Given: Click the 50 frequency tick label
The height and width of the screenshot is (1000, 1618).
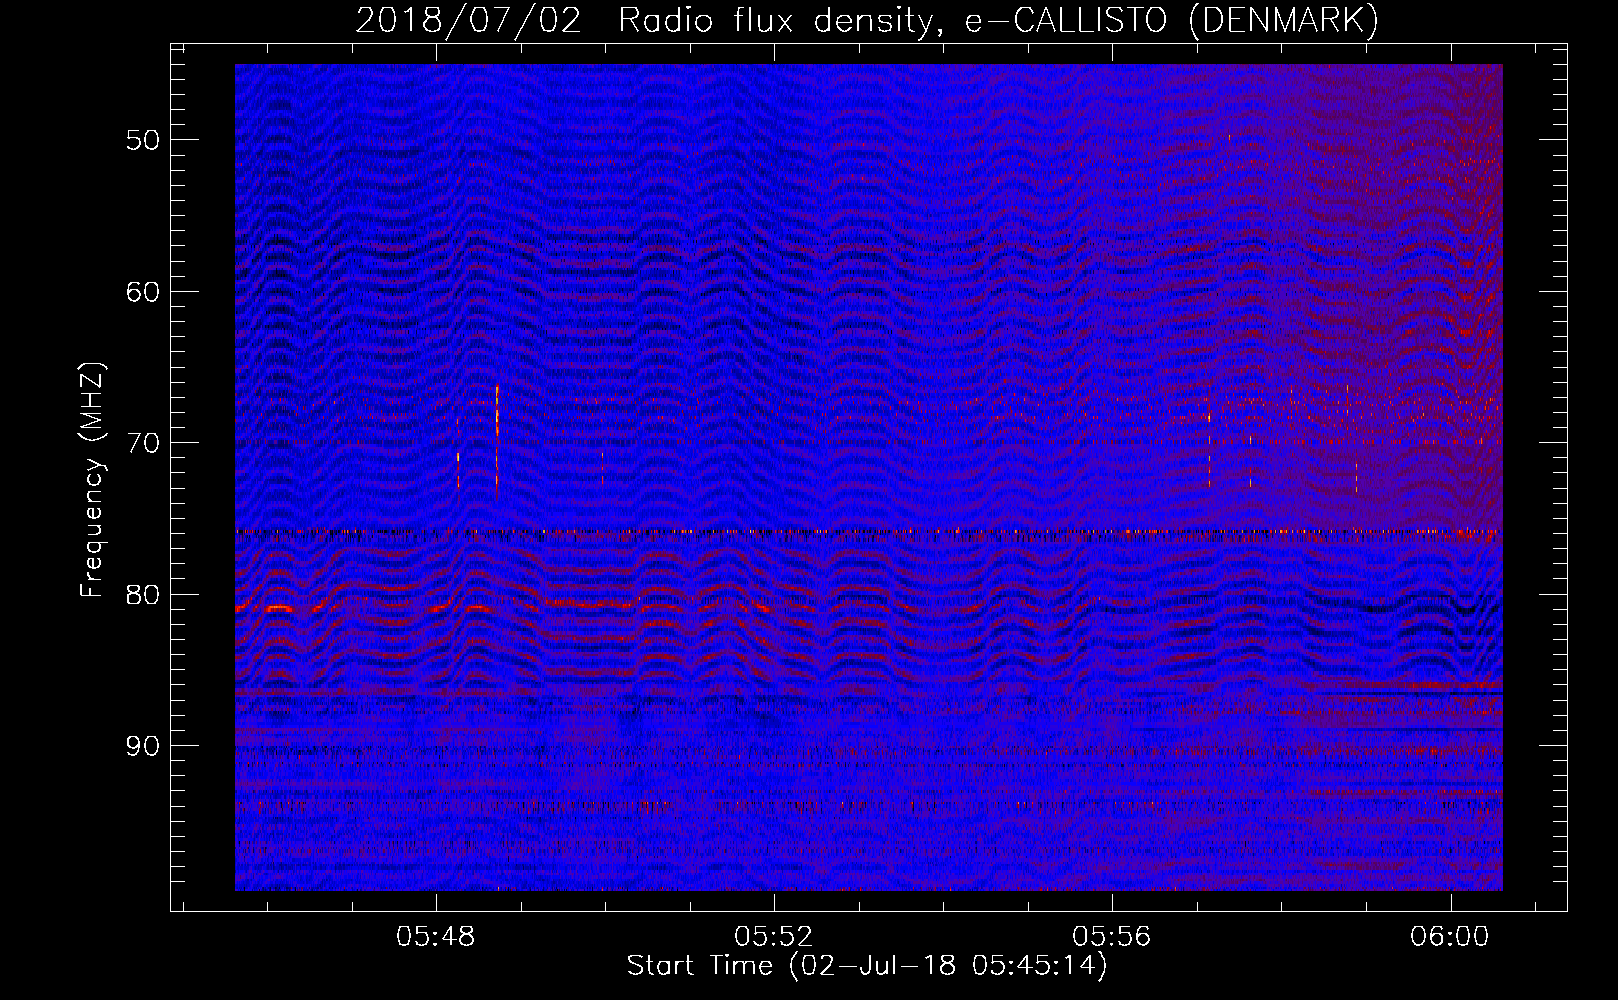Looking at the screenshot, I should pos(142,140).
